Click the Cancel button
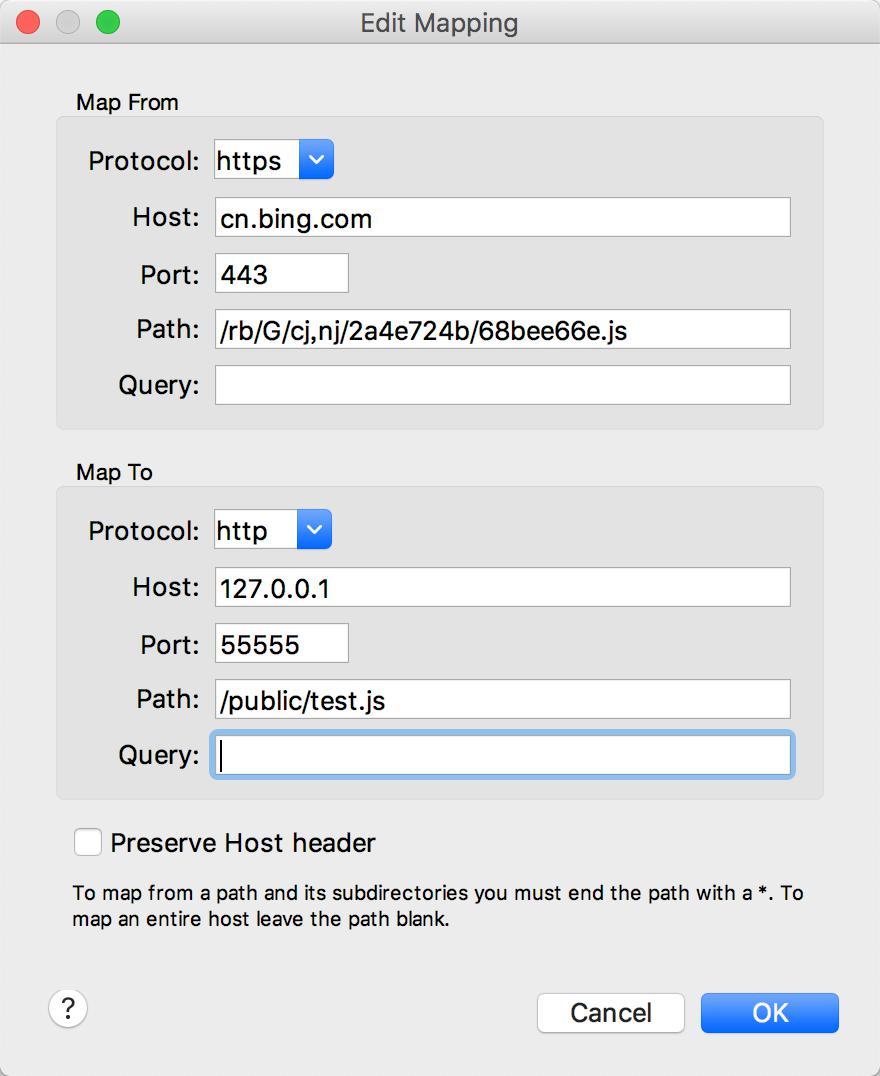880x1076 pixels. pos(610,1013)
